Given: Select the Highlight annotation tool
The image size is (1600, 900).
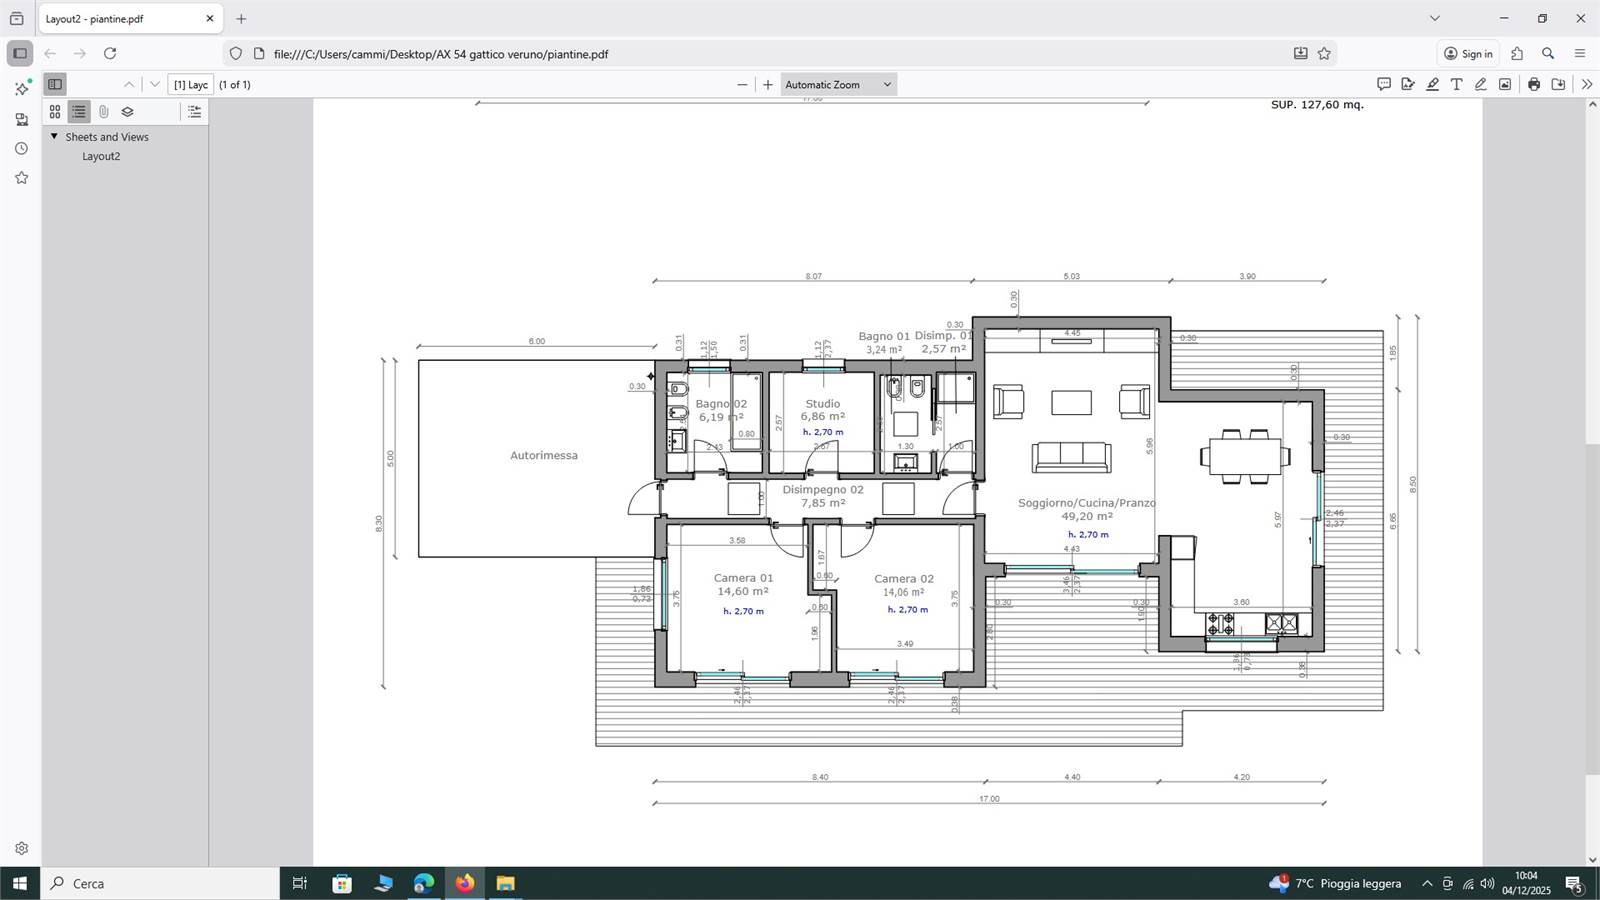Looking at the screenshot, I should (1432, 84).
